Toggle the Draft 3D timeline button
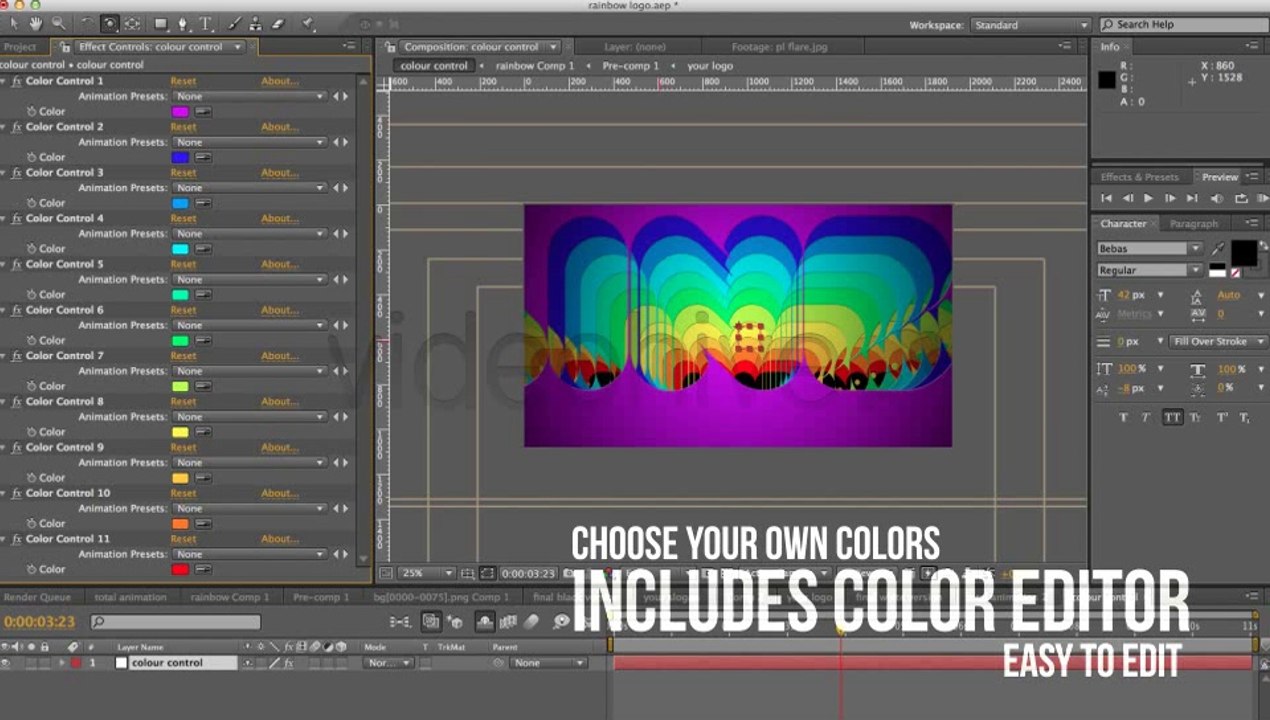 pos(456,622)
